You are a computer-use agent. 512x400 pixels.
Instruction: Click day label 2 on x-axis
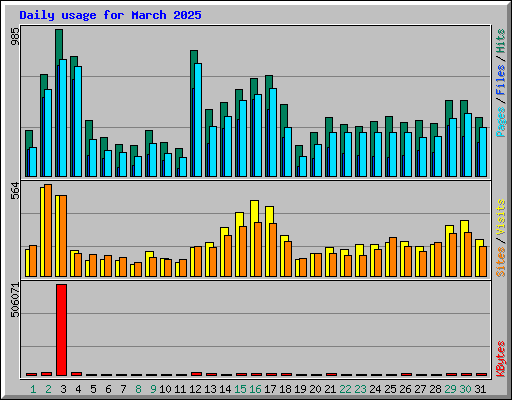point(48,389)
